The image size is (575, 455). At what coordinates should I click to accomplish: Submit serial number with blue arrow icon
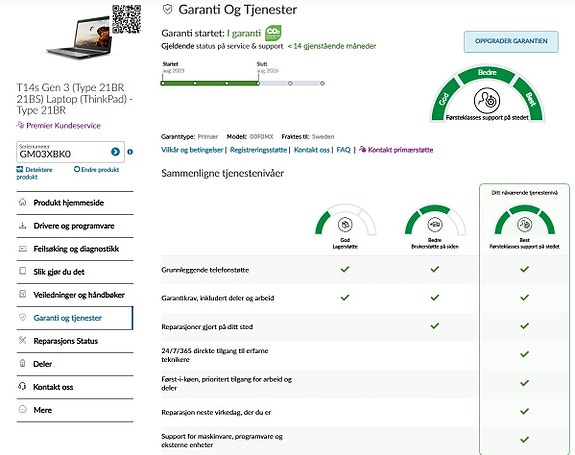116,152
